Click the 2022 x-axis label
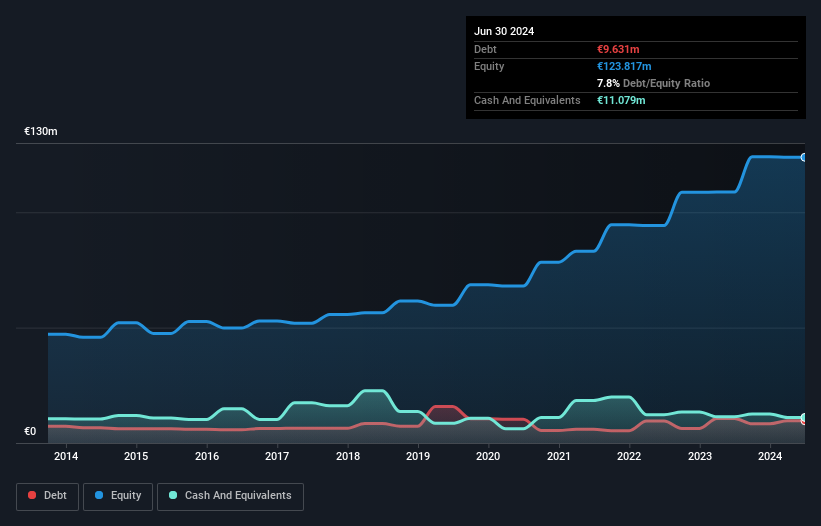The image size is (821, 526). 629,456
